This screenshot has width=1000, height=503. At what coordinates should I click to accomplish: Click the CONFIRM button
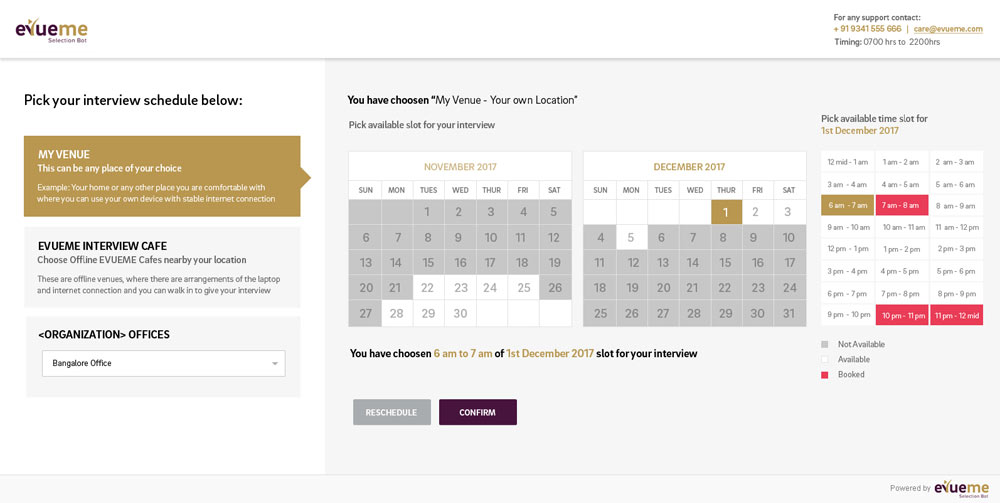click(478, 412)
